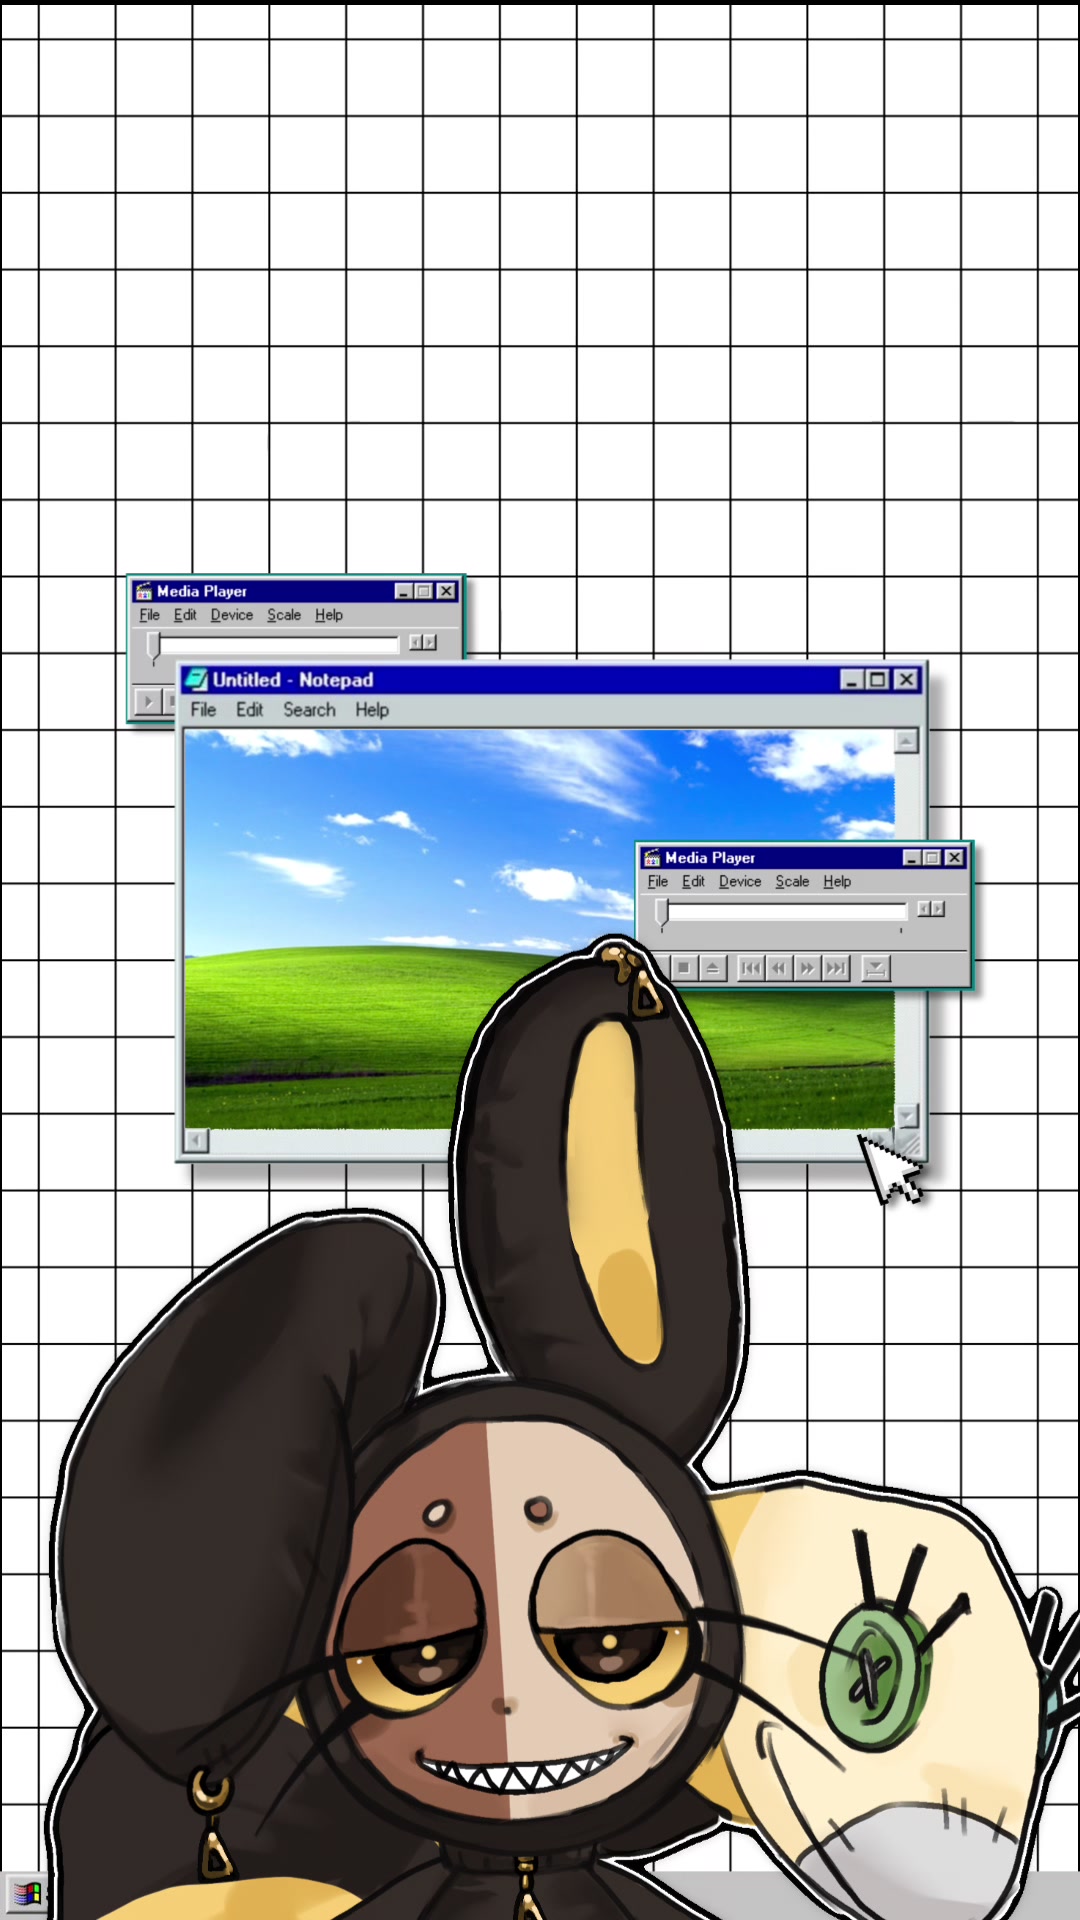The height and width of the screenshot is (1920, 1080).
Task: Click the back Media Player seek slider thumb
Action: coord(153,645)
